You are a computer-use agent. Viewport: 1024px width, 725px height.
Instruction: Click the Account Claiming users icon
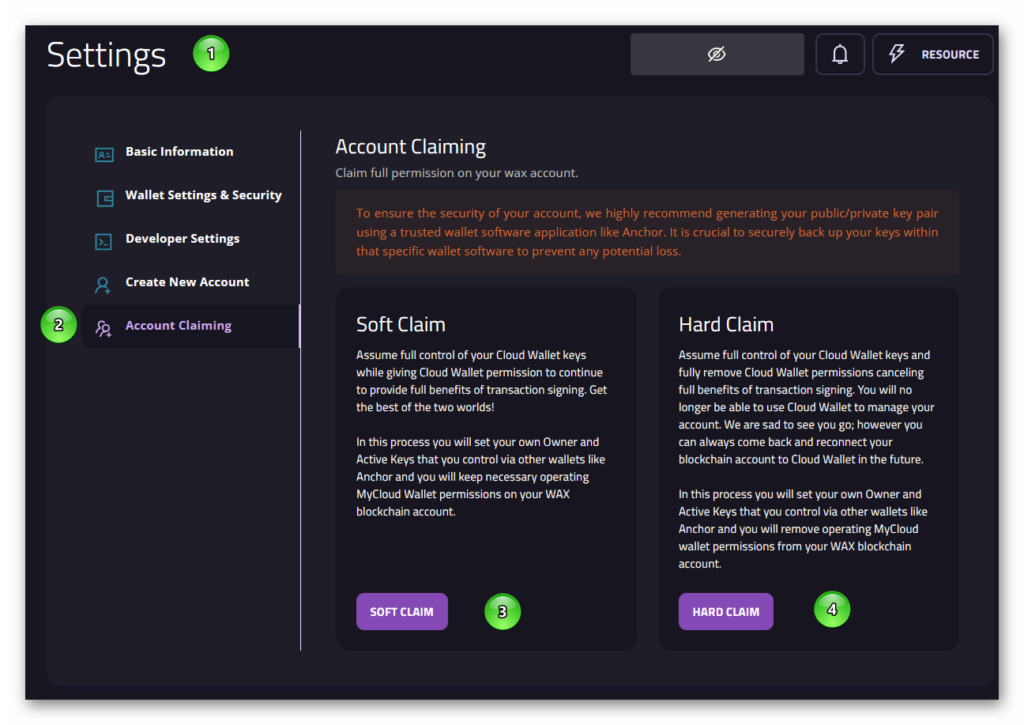pyautogui.click(x=103, y=329)
